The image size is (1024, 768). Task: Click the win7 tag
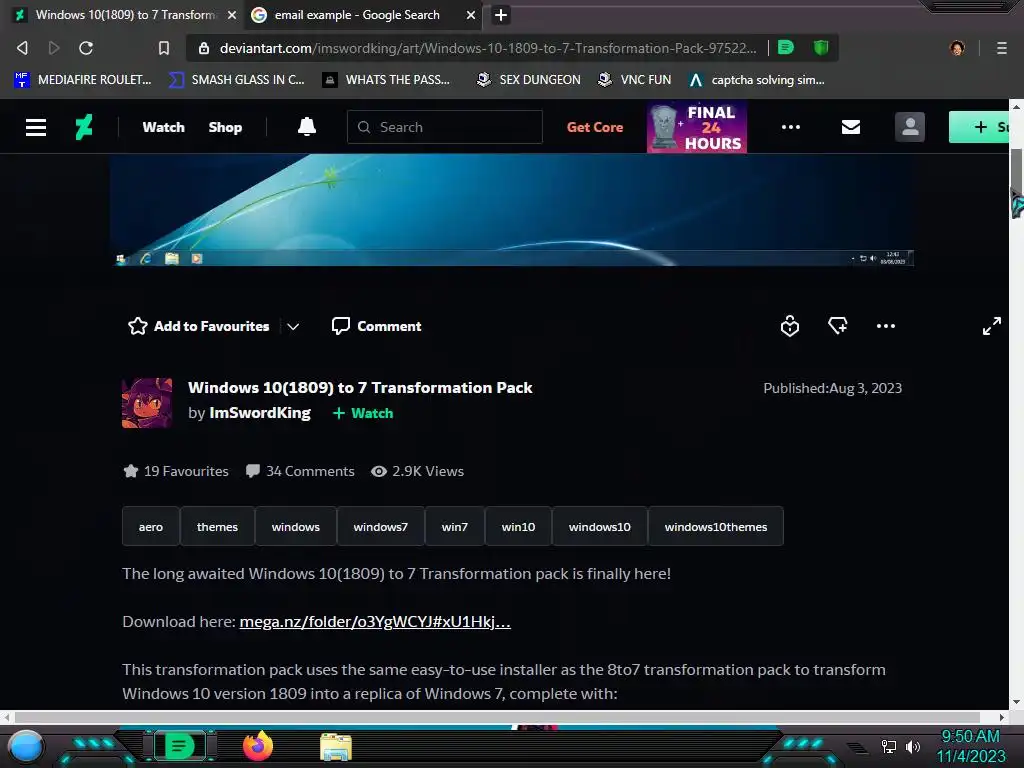(x=455, y=526)
